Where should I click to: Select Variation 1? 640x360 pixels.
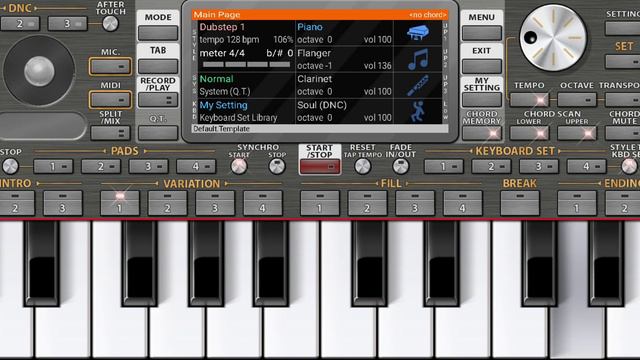[x=120, y=203]
